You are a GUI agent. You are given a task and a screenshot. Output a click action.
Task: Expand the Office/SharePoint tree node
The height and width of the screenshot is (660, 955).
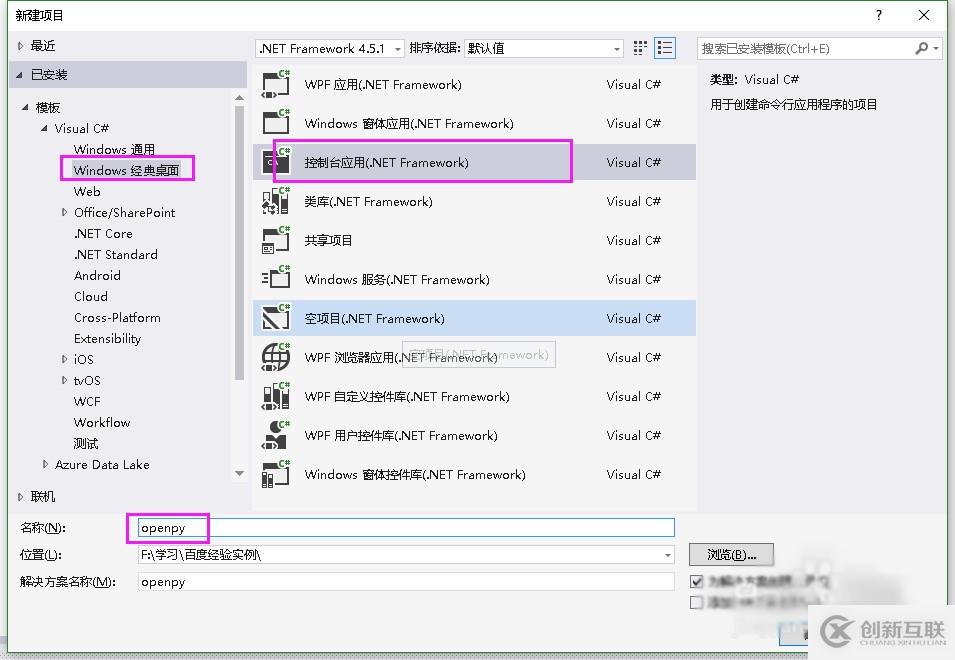[x=63, y=212]
